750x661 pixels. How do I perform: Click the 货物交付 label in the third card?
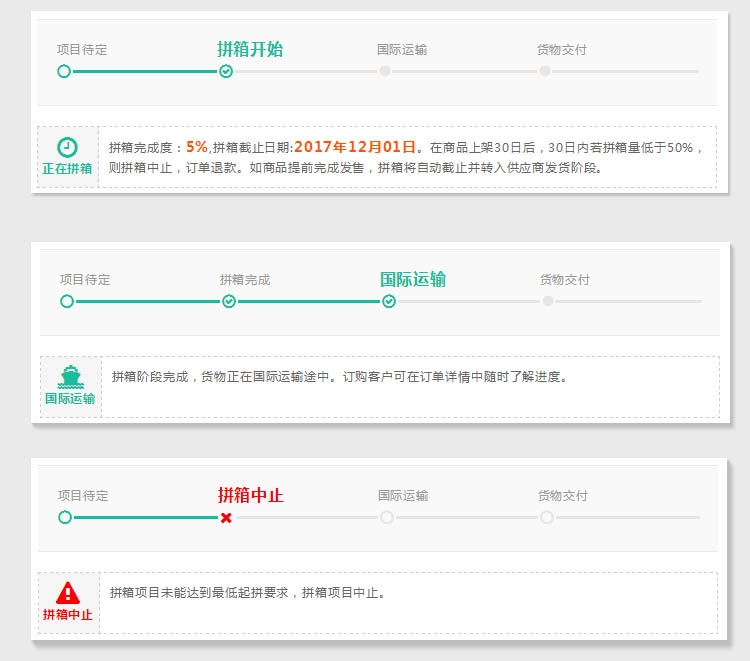563,496
